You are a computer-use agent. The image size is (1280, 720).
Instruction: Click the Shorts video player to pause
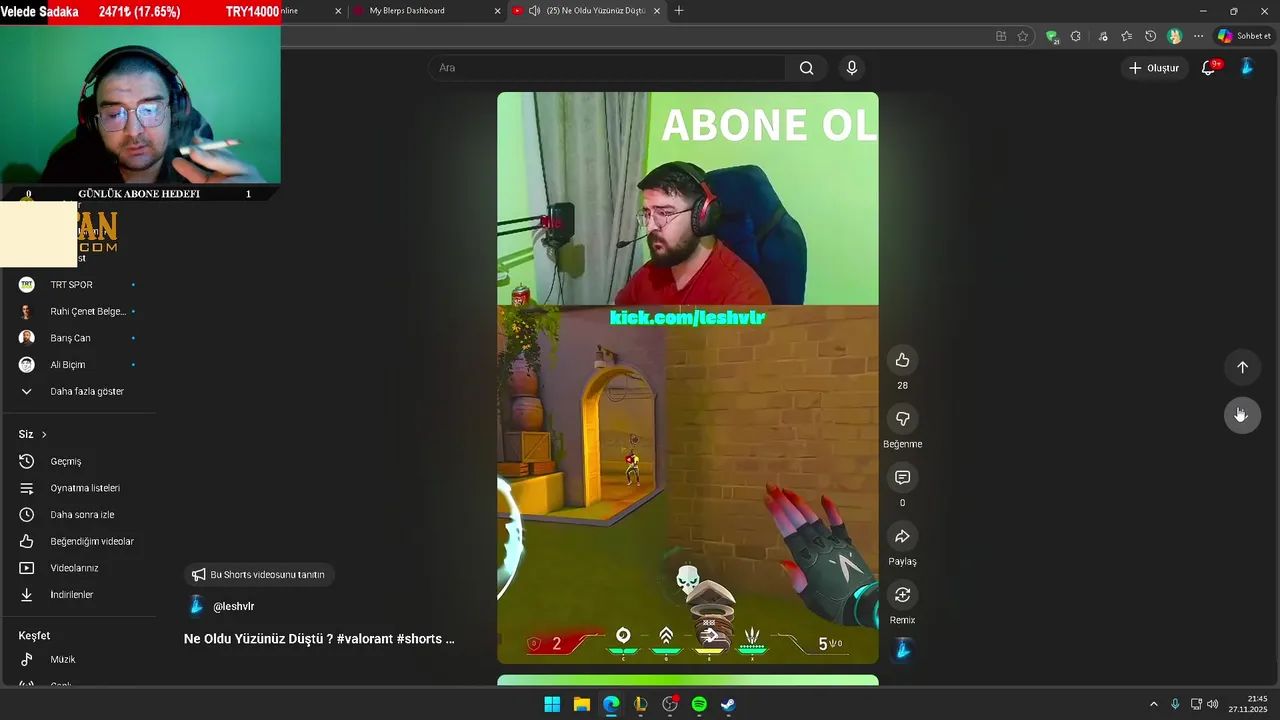pos(688,378)
